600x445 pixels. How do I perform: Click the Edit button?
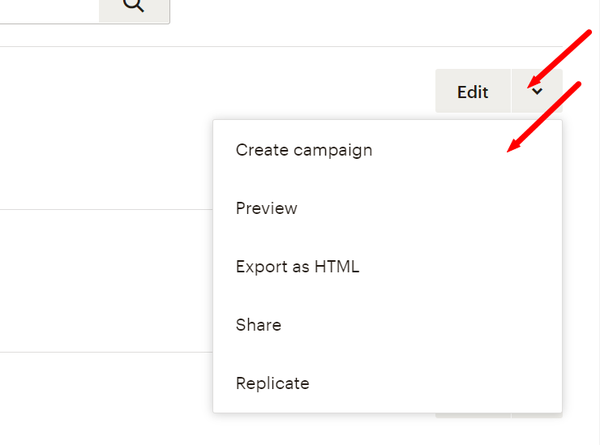pyautogui.click(x=473, y=92)
